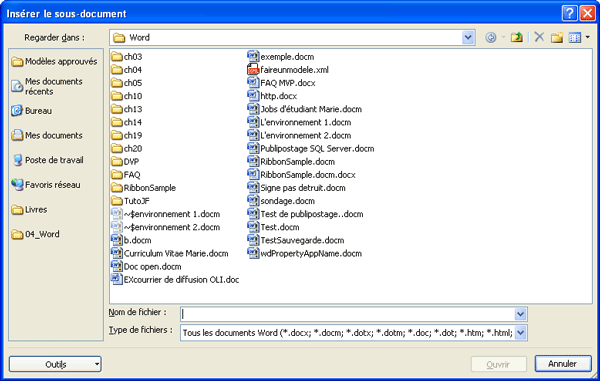Viewport: 600px width, 381px height.
Task: Open Mes documents sidebar shortcut
Action: tap(47, 135)
